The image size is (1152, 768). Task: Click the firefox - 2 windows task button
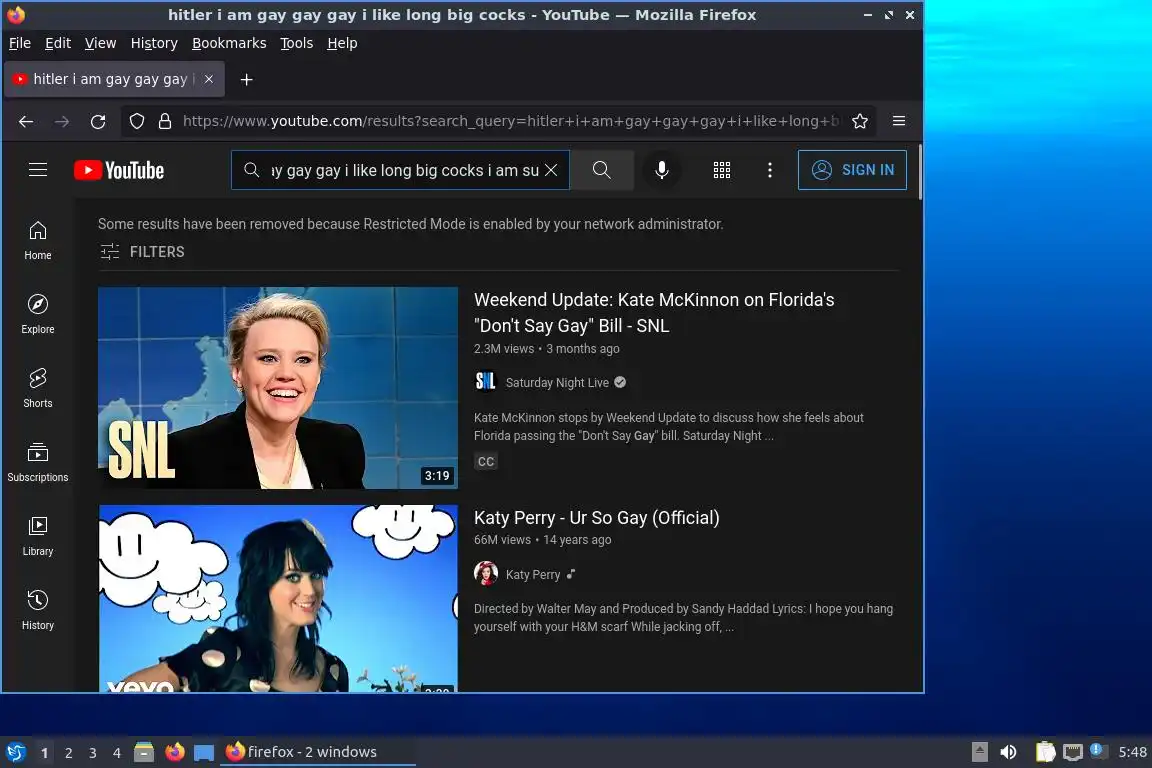pyautogui.click(x=318, y=752)
